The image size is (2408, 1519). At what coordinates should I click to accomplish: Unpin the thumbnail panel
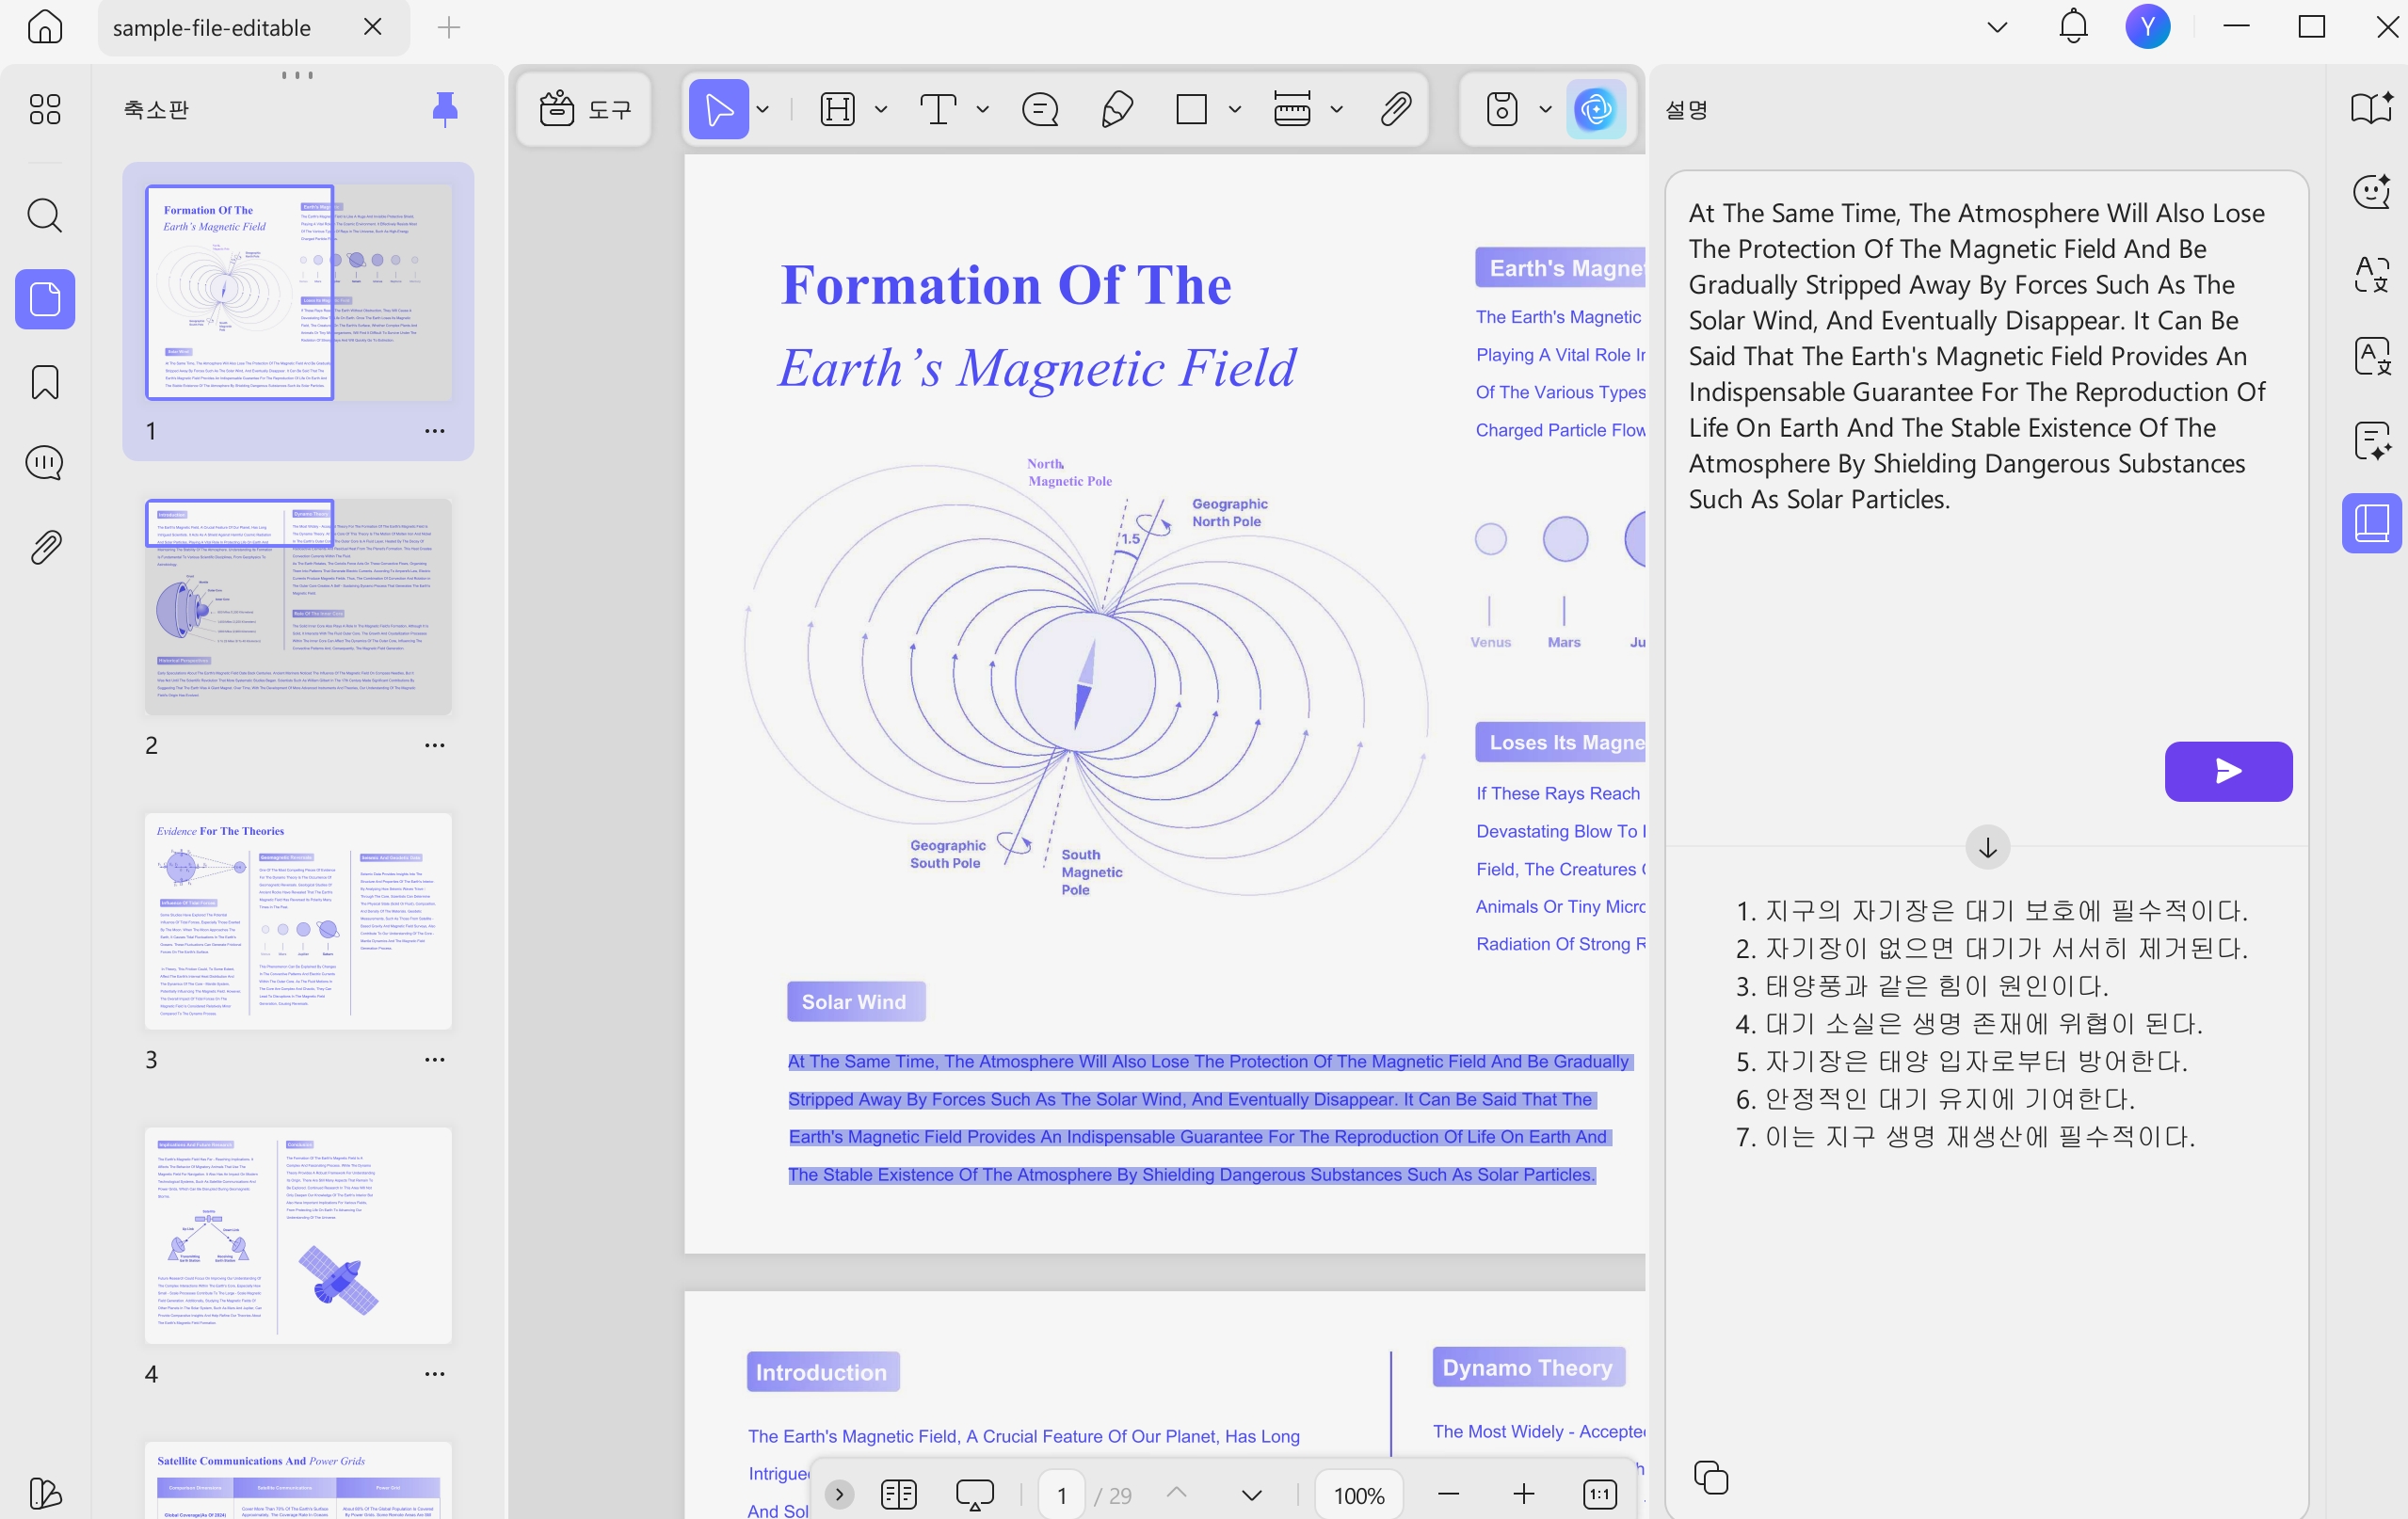(x=445, y=108)
